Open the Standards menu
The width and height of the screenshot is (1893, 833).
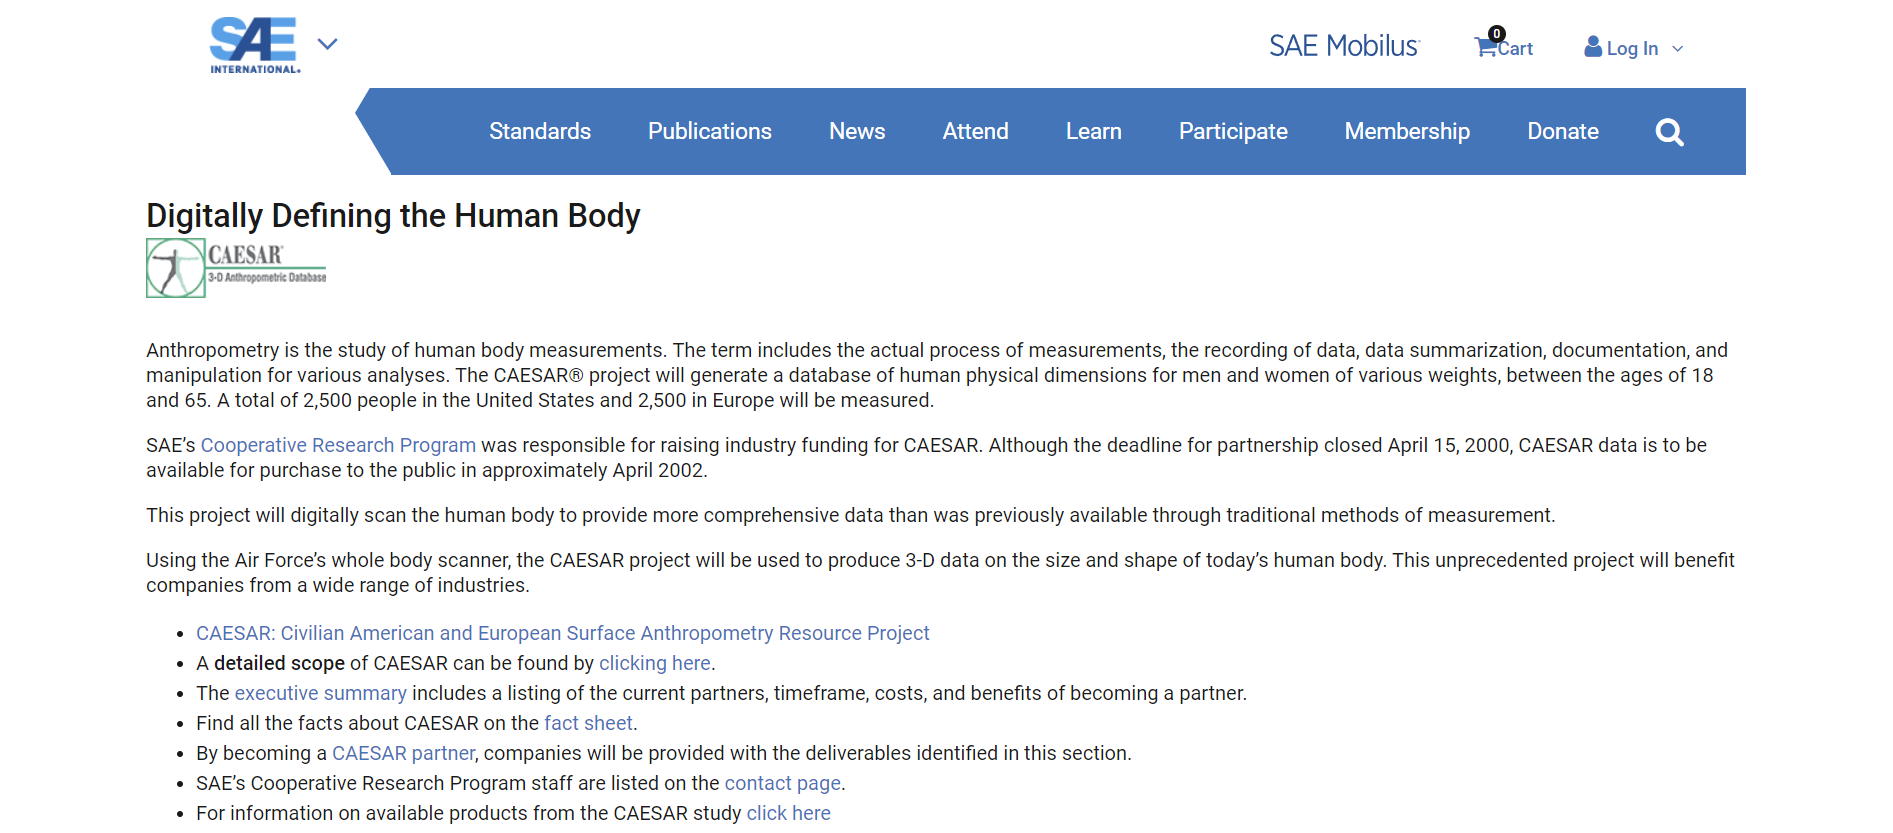coord(540,131)
